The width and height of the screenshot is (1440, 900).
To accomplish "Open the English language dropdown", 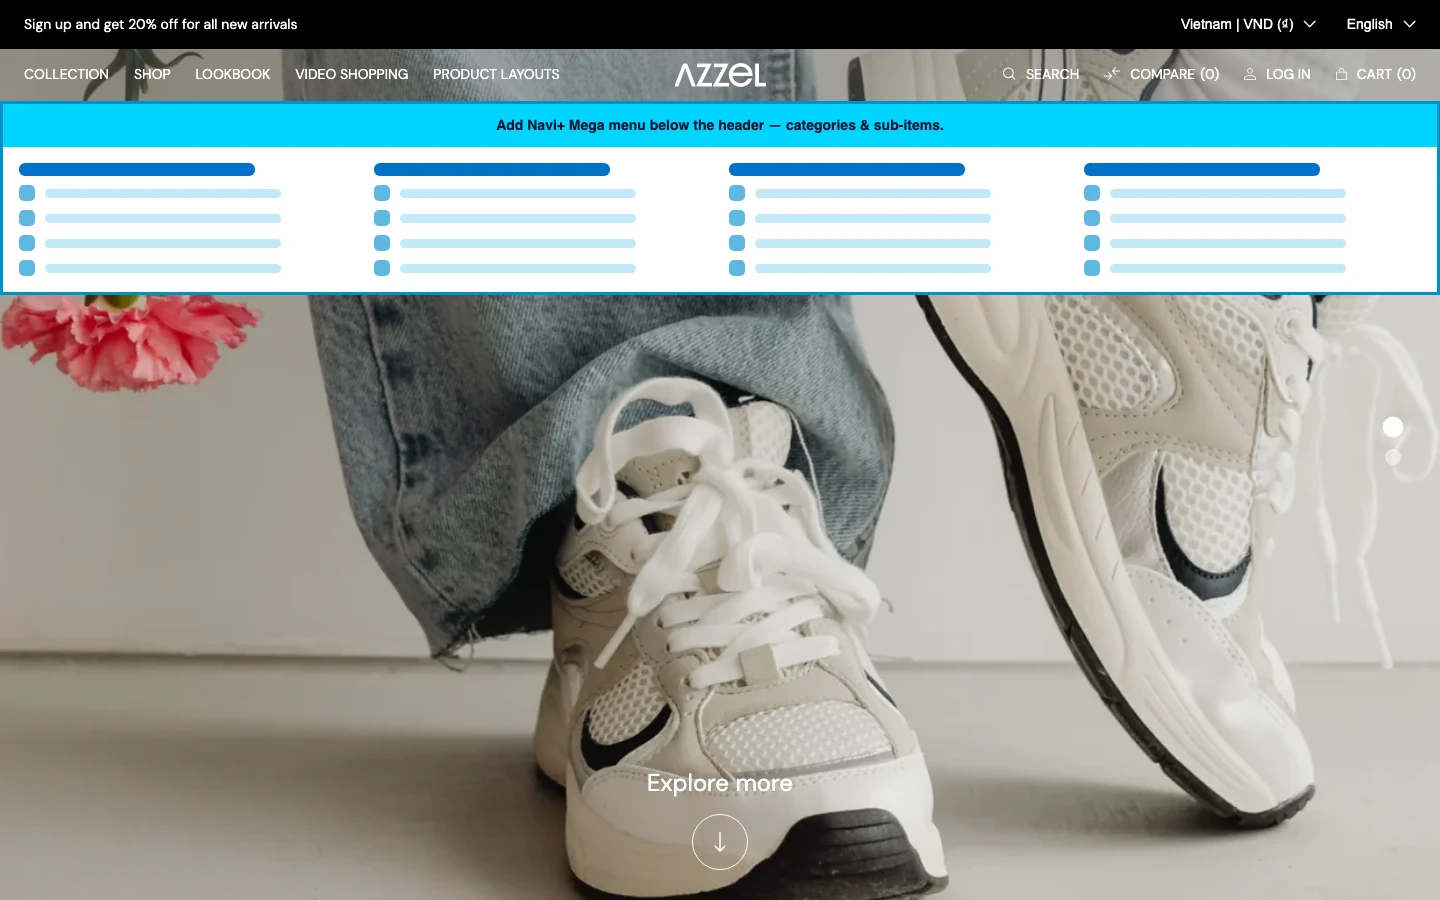I will point(1381,24).
